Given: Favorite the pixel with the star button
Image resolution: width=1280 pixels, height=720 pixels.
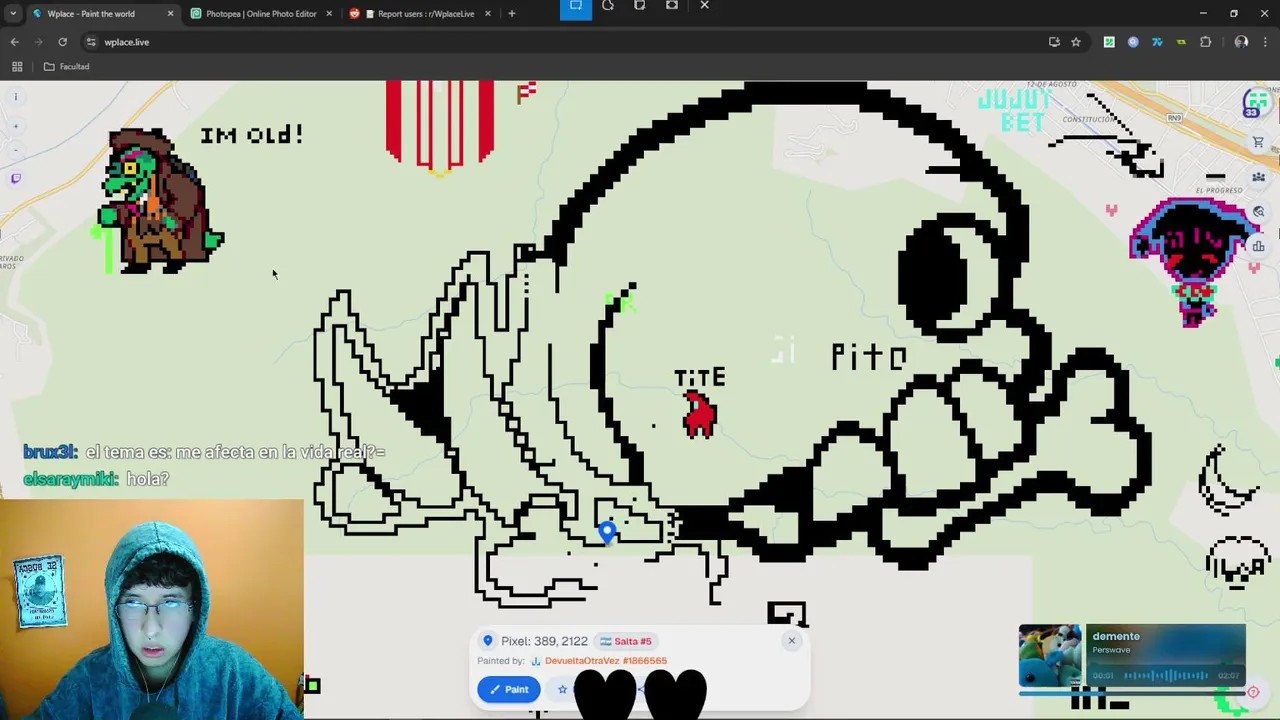Looking at the screenshot, I should pos(562,689).
